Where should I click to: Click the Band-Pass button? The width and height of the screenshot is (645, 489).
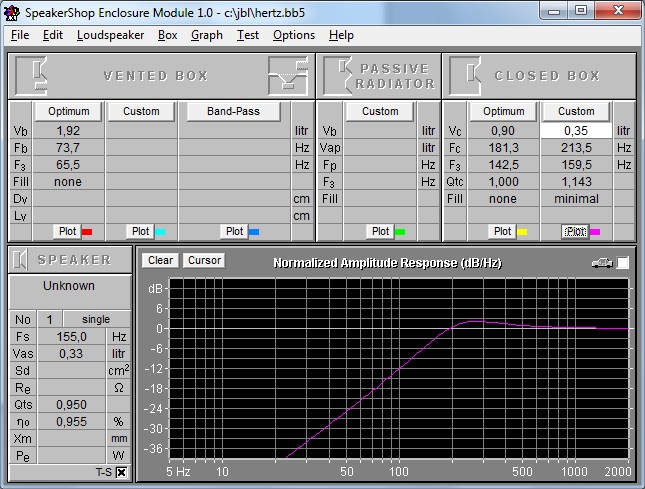(233, 111)
